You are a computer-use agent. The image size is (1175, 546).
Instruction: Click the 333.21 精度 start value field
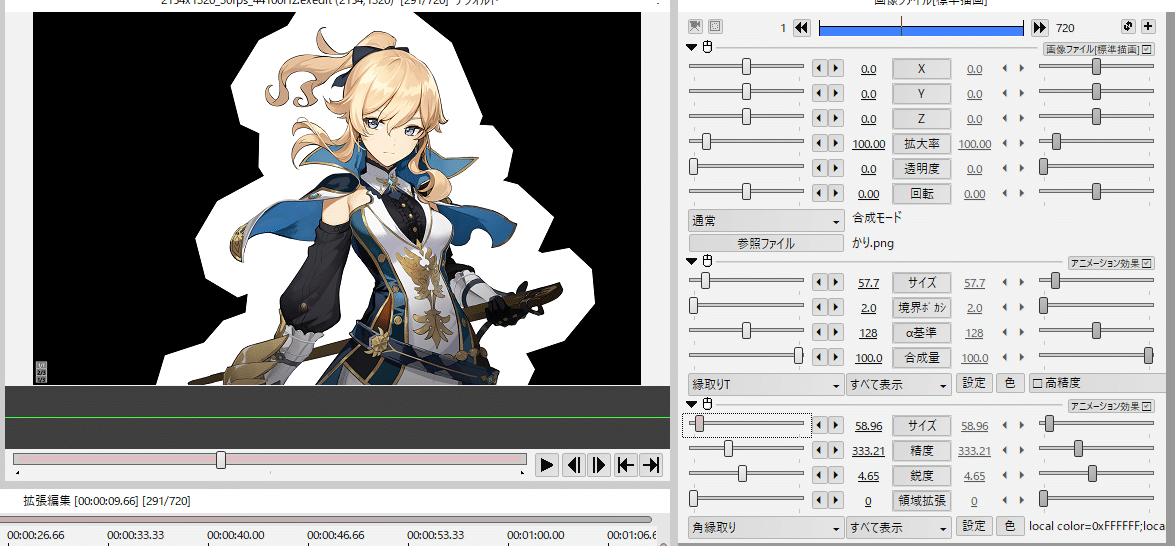point(869,451)
